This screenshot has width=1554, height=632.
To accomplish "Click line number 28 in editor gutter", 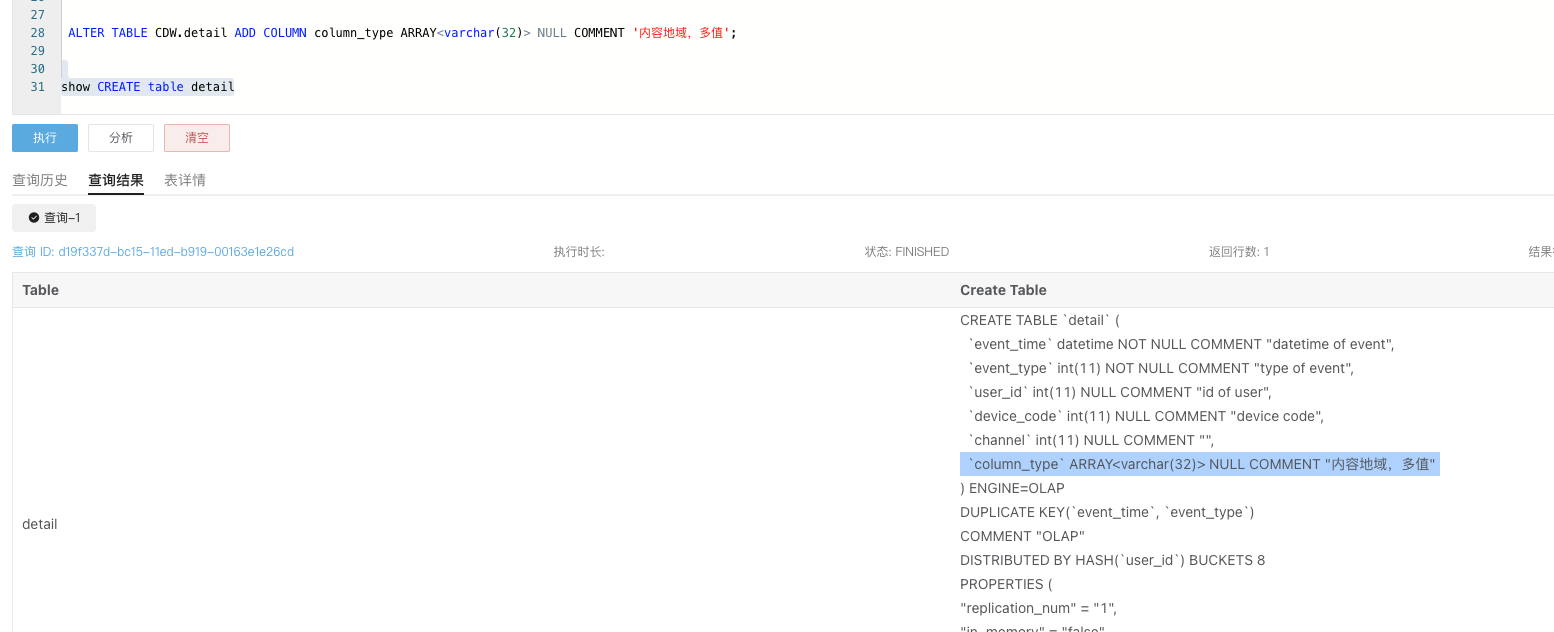I will click(38, 33).
